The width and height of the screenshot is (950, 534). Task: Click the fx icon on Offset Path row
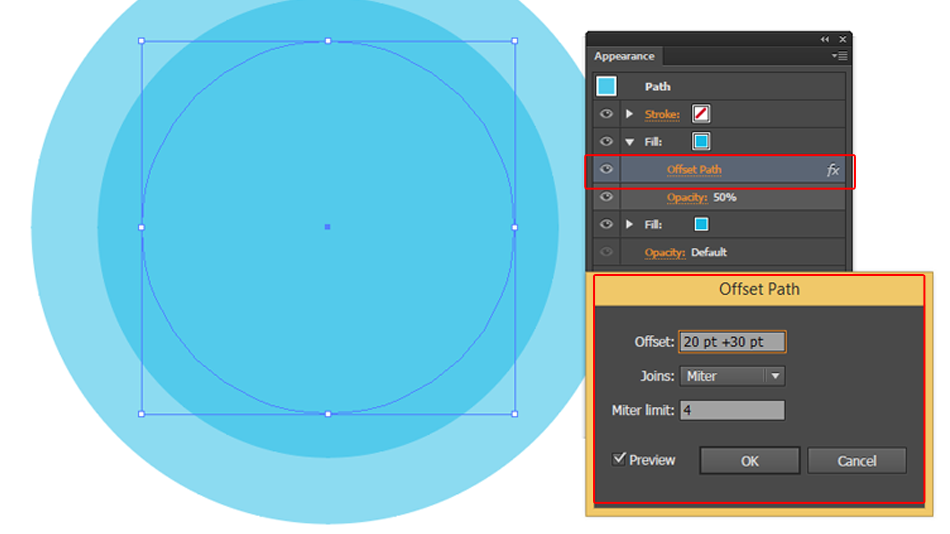point(833,170)
